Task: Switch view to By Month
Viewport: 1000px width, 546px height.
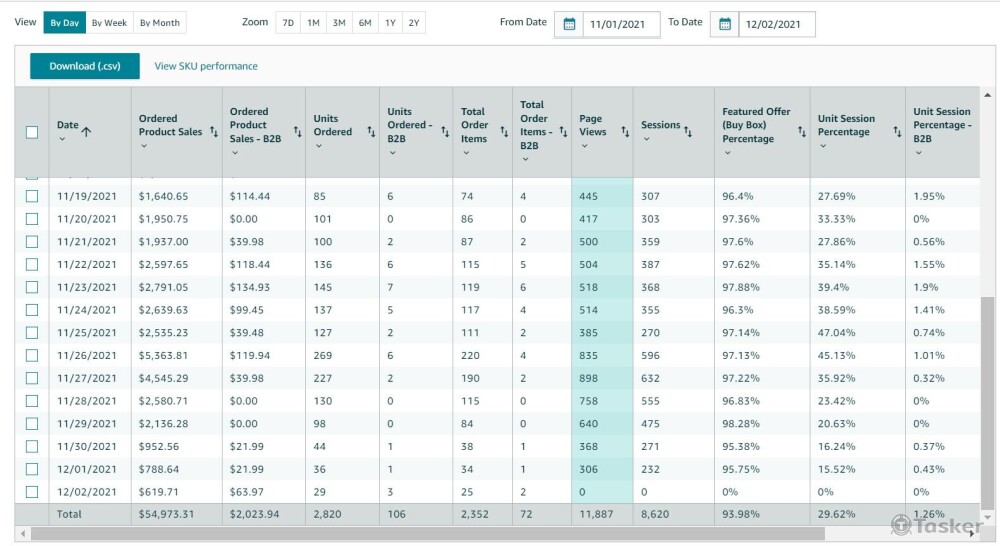Action: [x=159, y=23]
